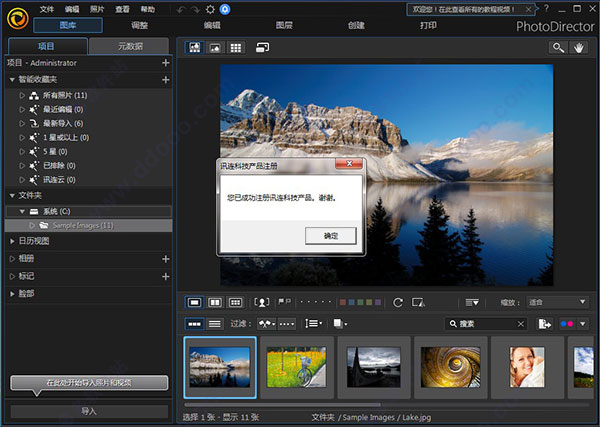Open the 查看 menu
This screenshot has height=427, width=600.
122,9
